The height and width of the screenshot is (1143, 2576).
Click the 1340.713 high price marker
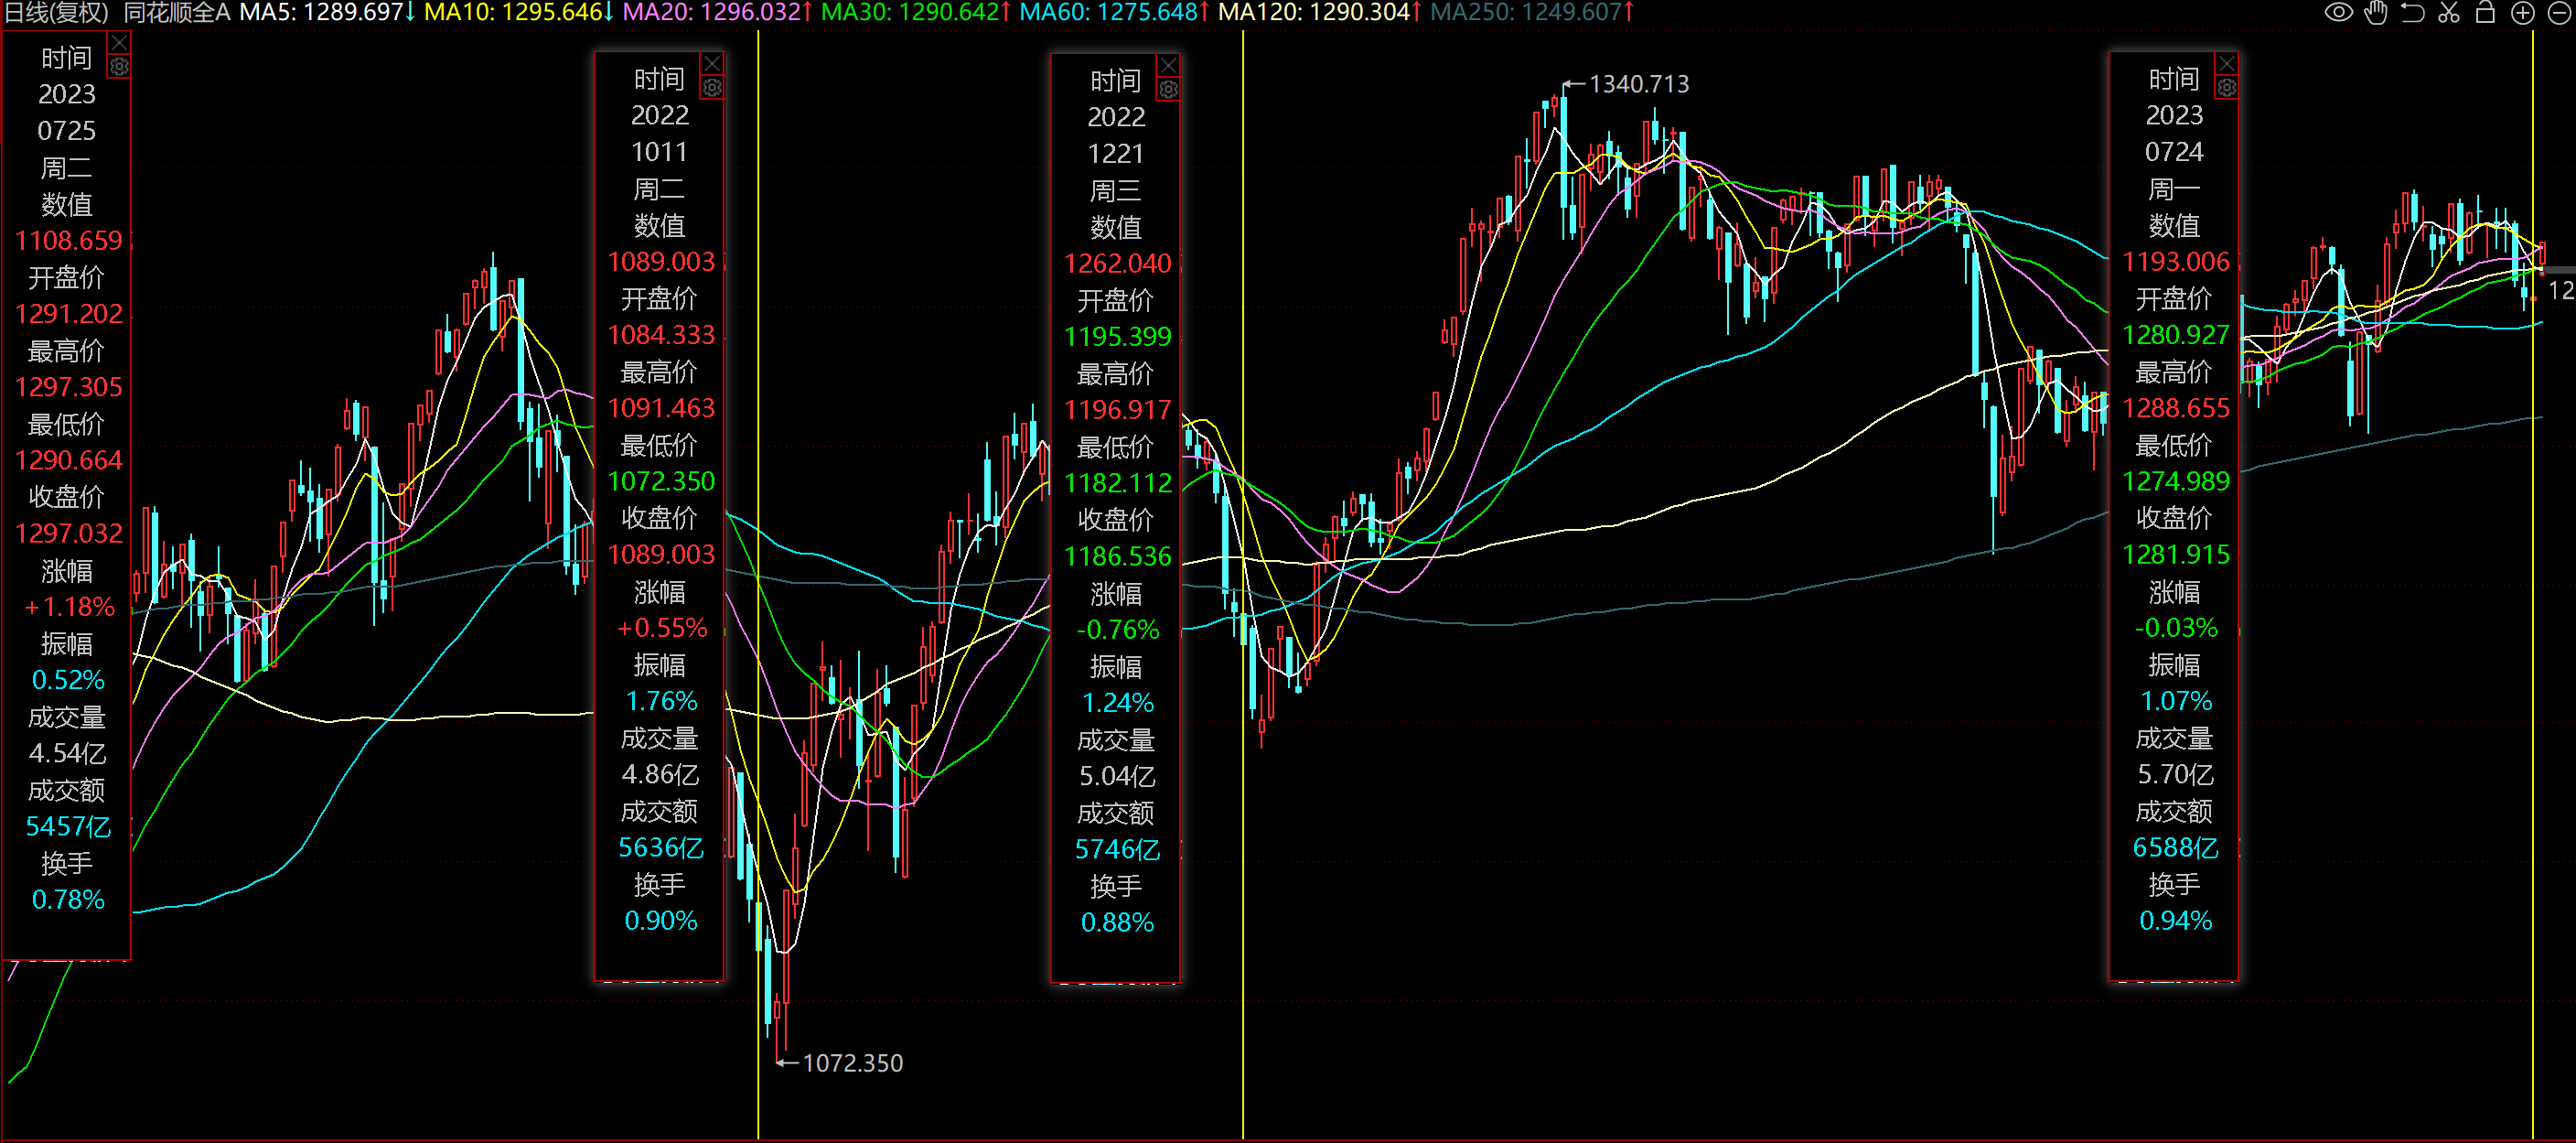click(1638, 85)
